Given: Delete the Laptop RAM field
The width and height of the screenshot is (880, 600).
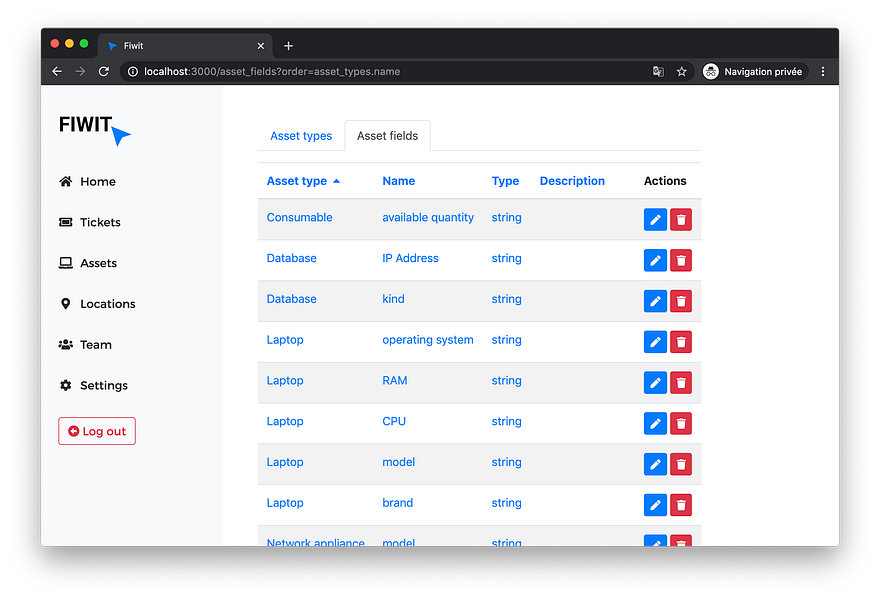Looking at the screenshot, I should (681, 383).
